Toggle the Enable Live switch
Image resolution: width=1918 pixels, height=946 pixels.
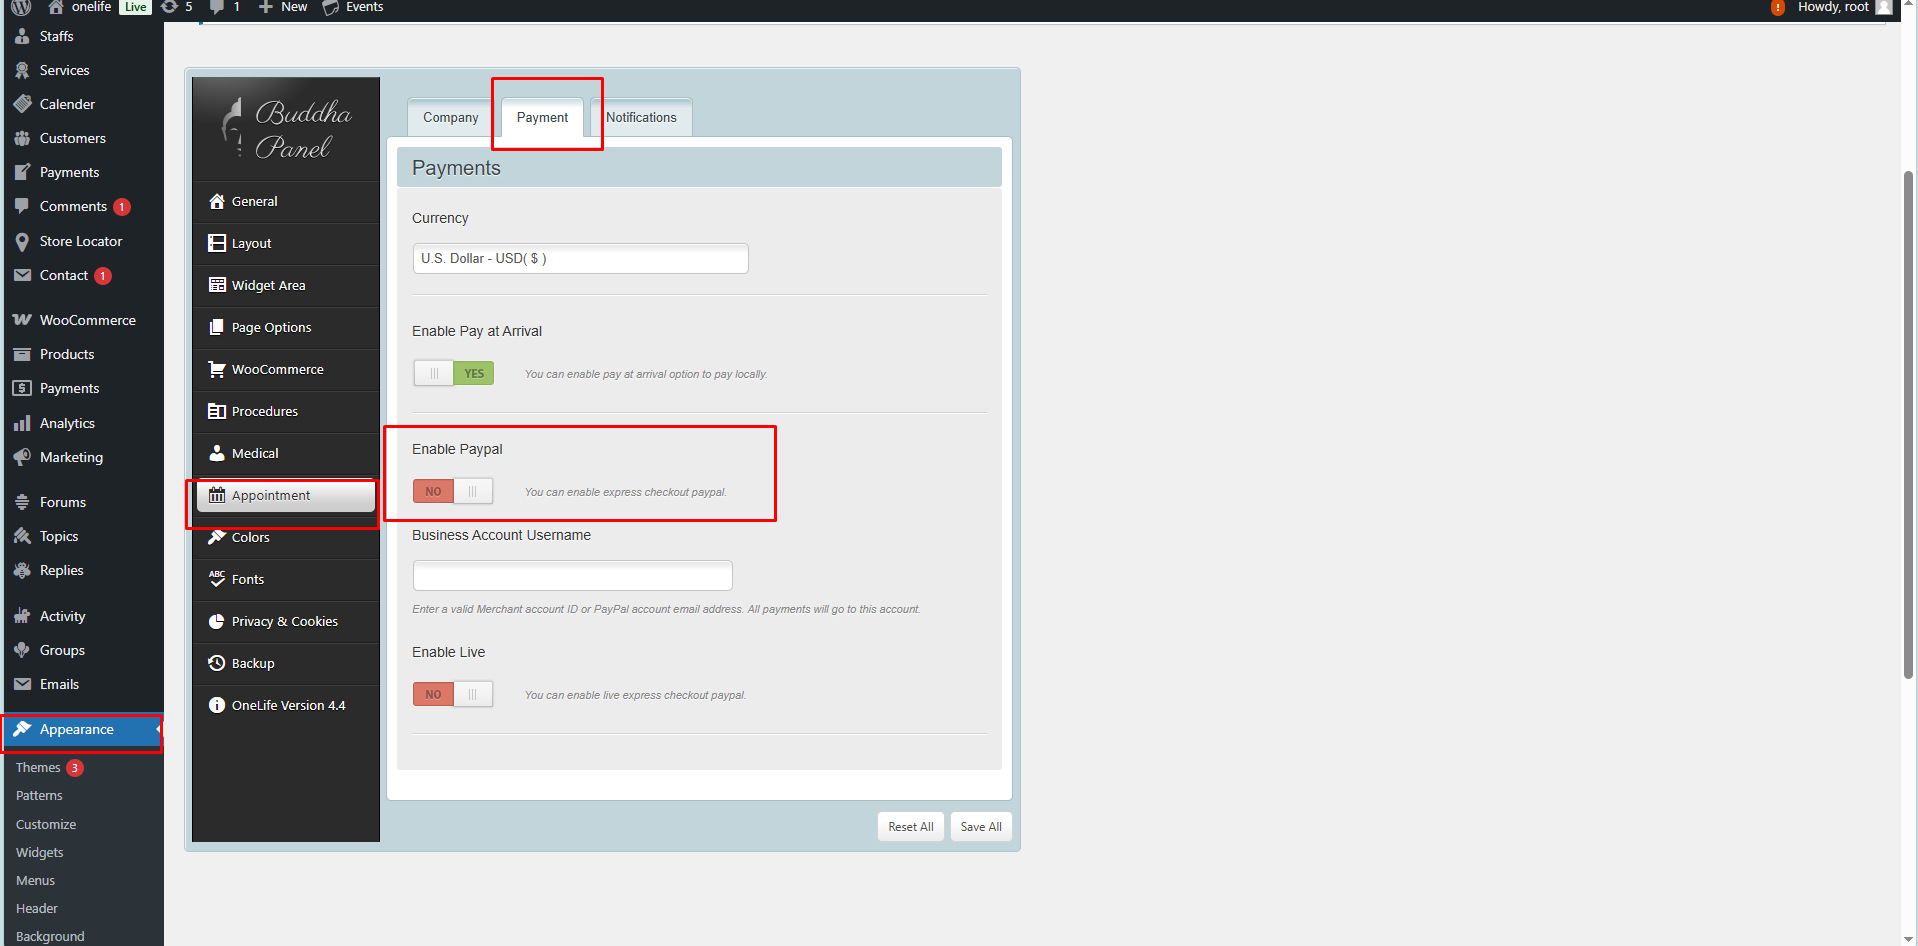pos(453,695)
